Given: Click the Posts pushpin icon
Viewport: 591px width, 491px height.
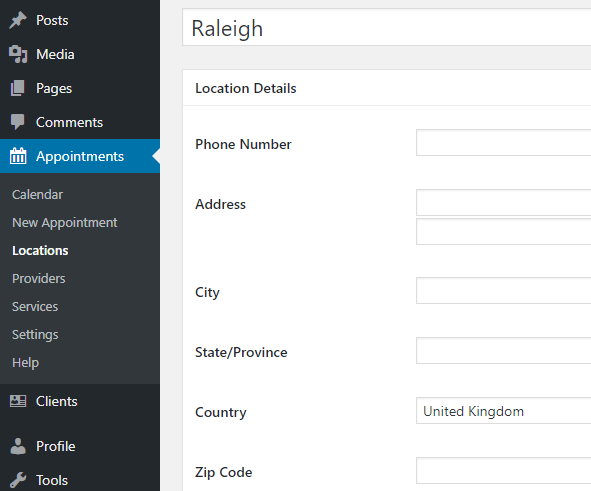Looking at the screenshot, I should tap(18, 20).
